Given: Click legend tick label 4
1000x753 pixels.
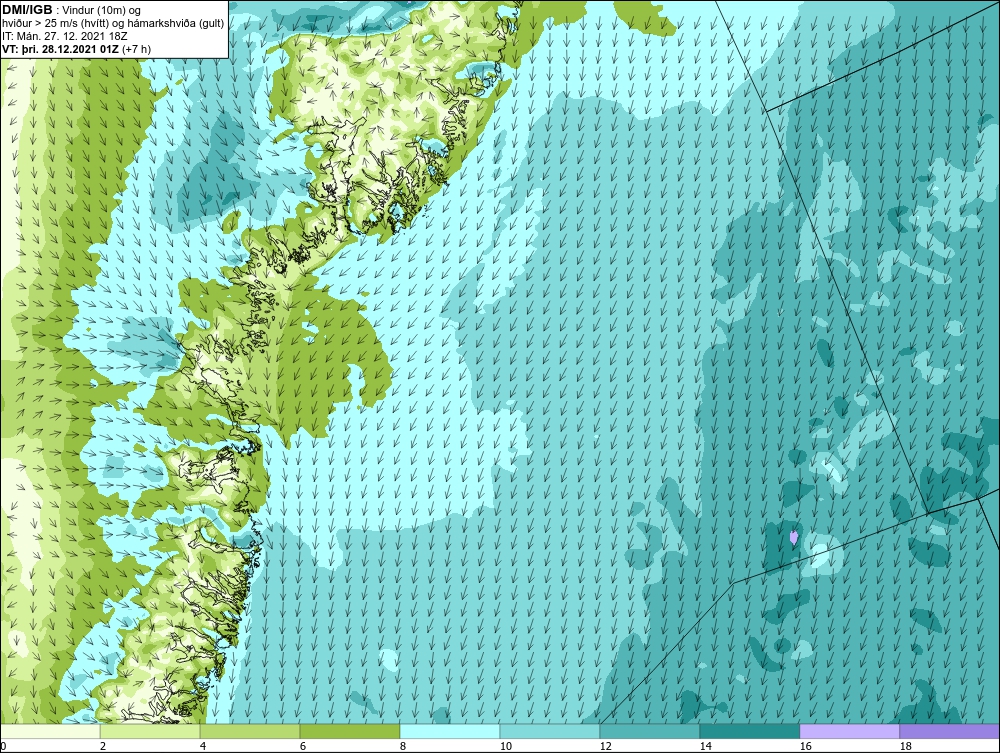Looking at the screenshot, I should coord(203,746).
